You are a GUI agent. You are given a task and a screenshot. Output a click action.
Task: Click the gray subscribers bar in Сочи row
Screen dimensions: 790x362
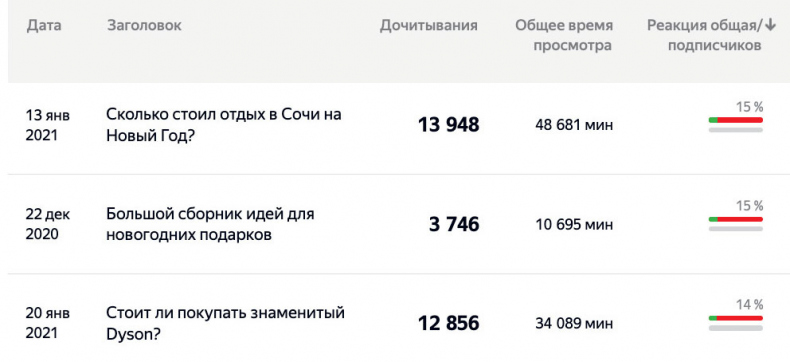tap(736, 130)
